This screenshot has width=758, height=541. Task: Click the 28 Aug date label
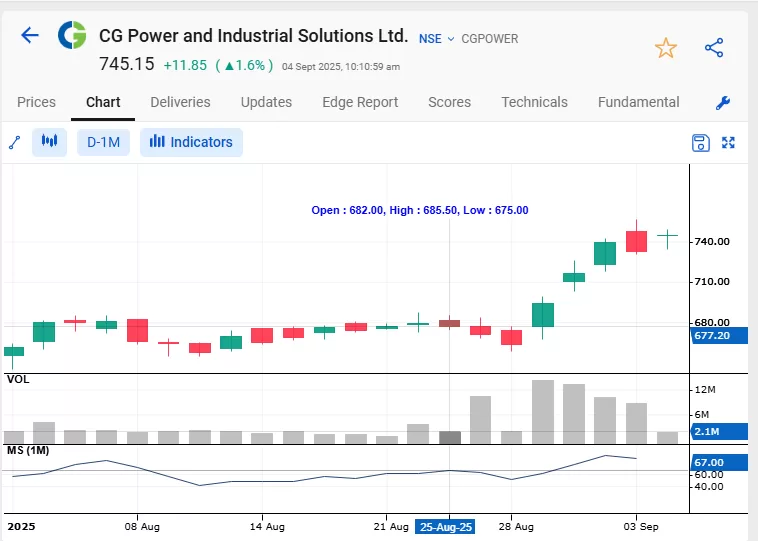click(x=516, y=526)
